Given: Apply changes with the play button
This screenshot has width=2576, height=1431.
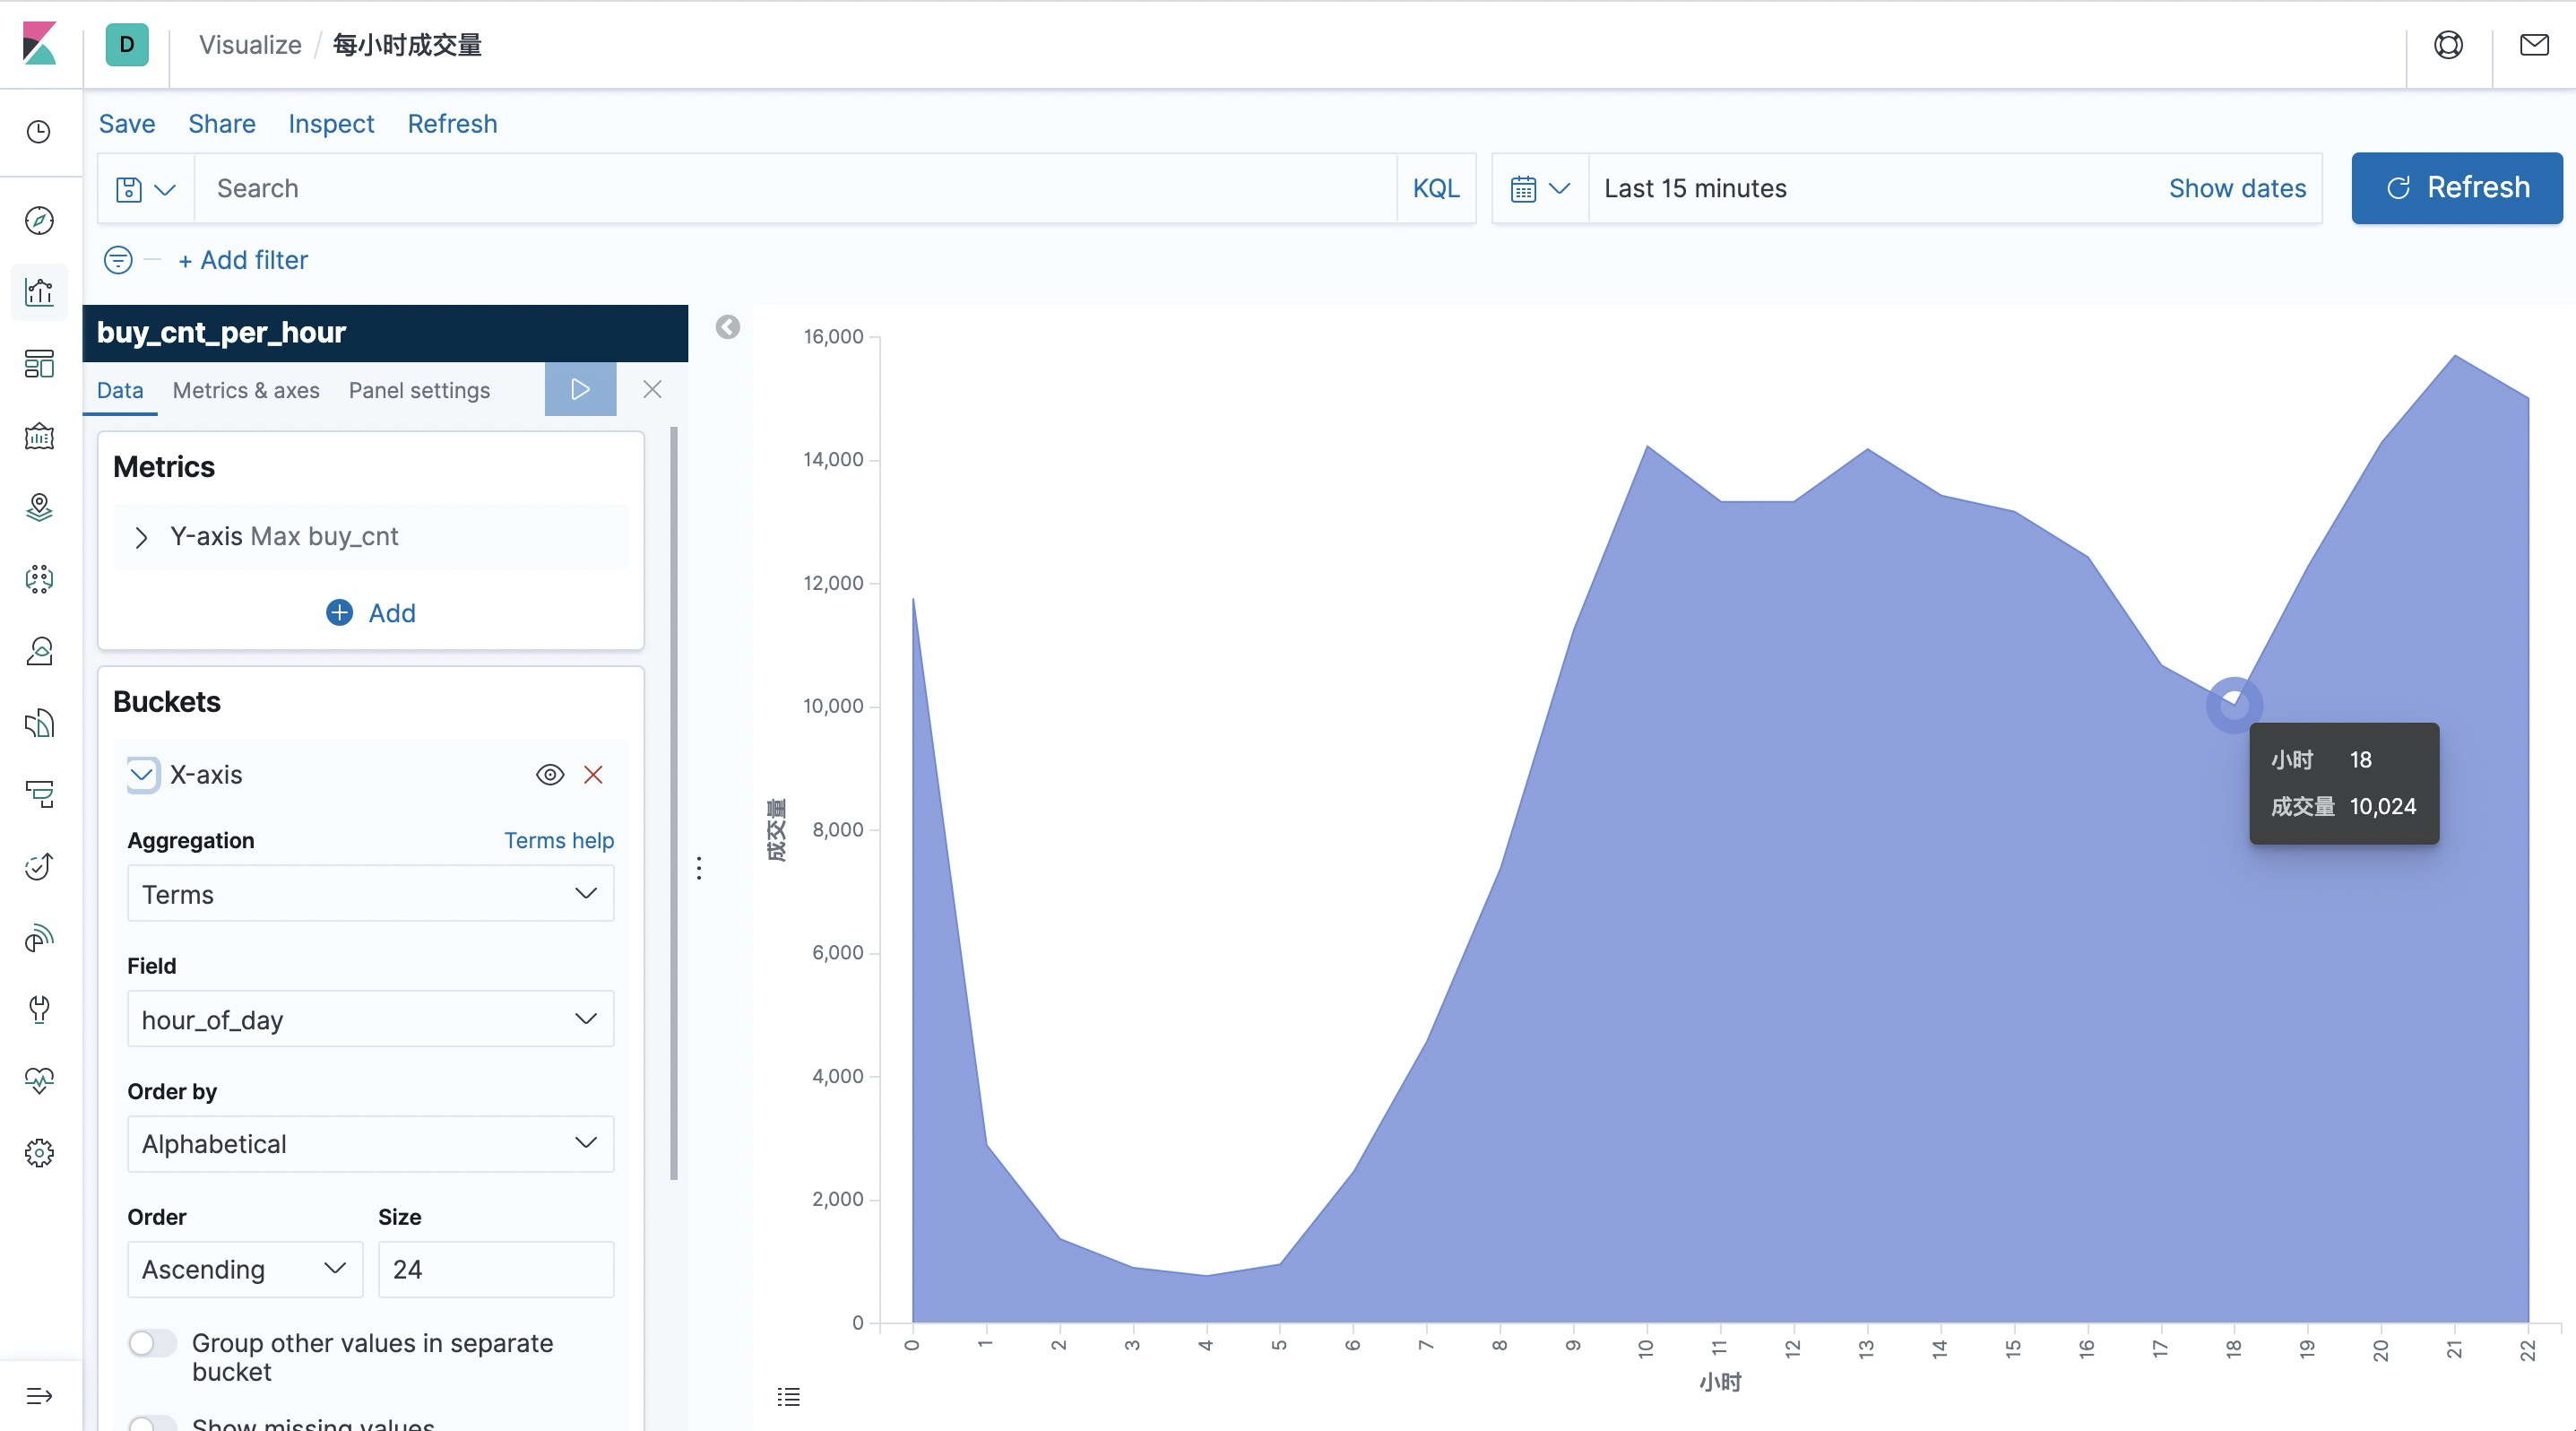Looking at the screenshot, I should (580, 389).
